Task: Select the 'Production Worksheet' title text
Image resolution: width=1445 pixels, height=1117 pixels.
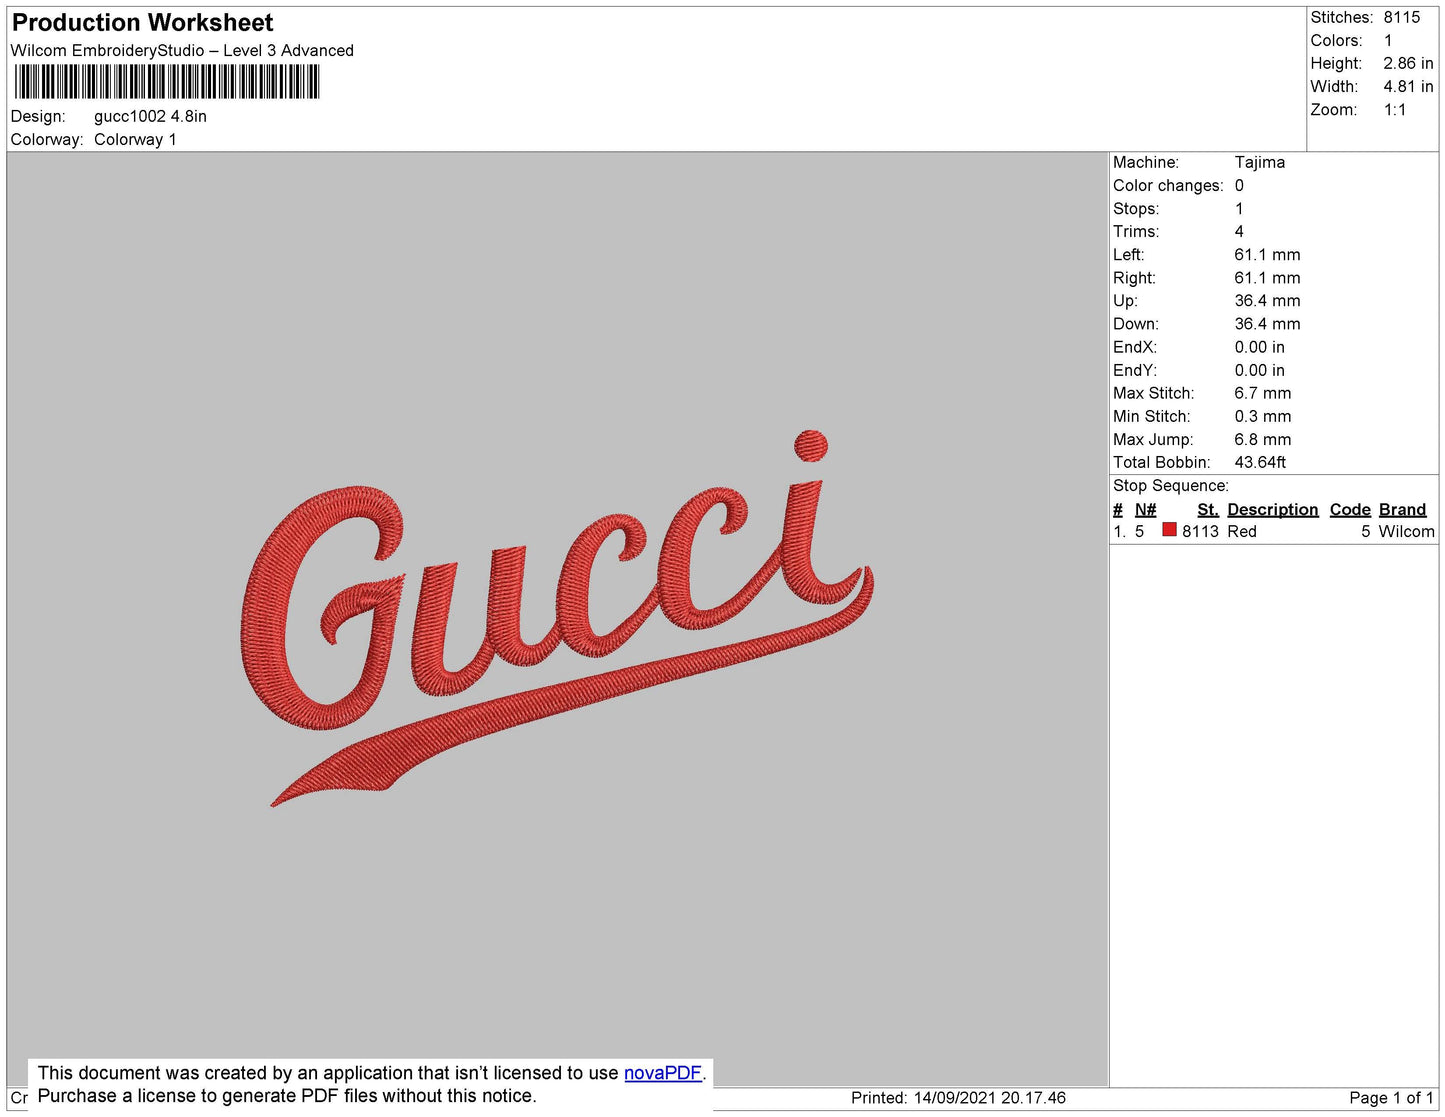Action: [x=142, y=23]
